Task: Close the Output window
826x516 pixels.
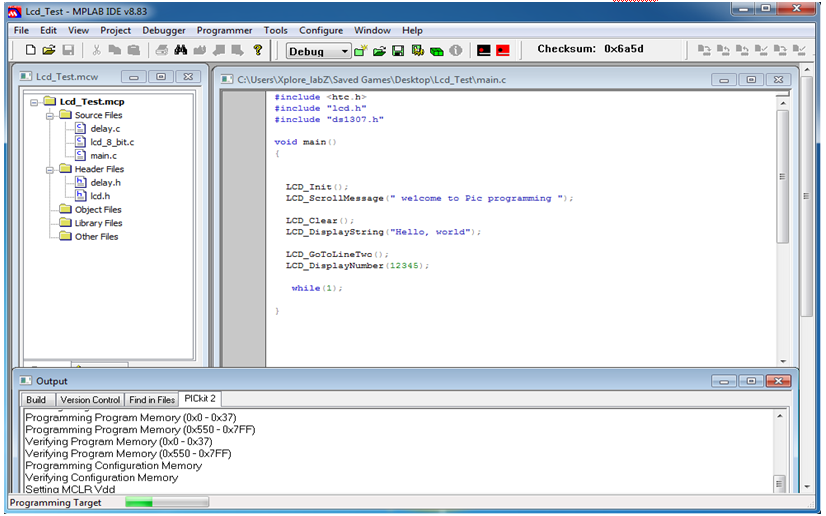Action: 779,381
